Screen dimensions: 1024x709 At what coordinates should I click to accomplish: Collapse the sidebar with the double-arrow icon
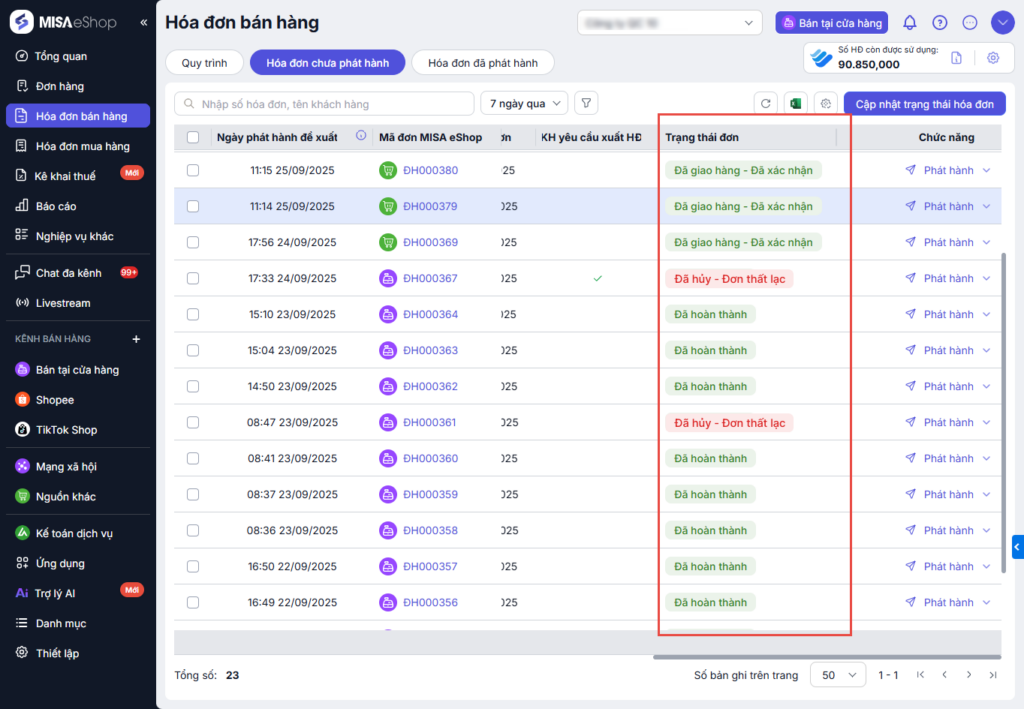pyautogui.click(x=144, y=22)
